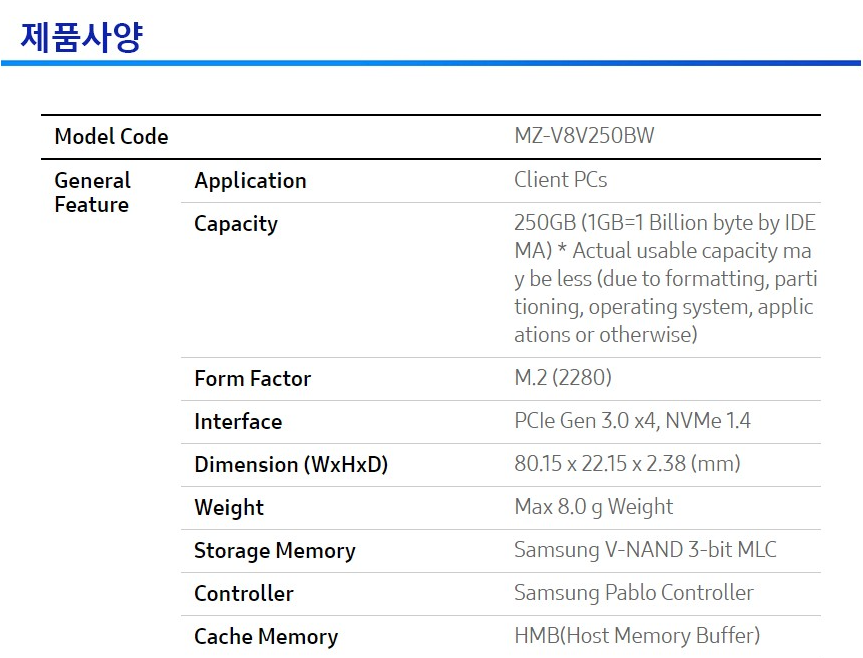Select 'Samsung Pablo Controller' value
Viewport: 863px width, 658px height.
click(633, 593)
